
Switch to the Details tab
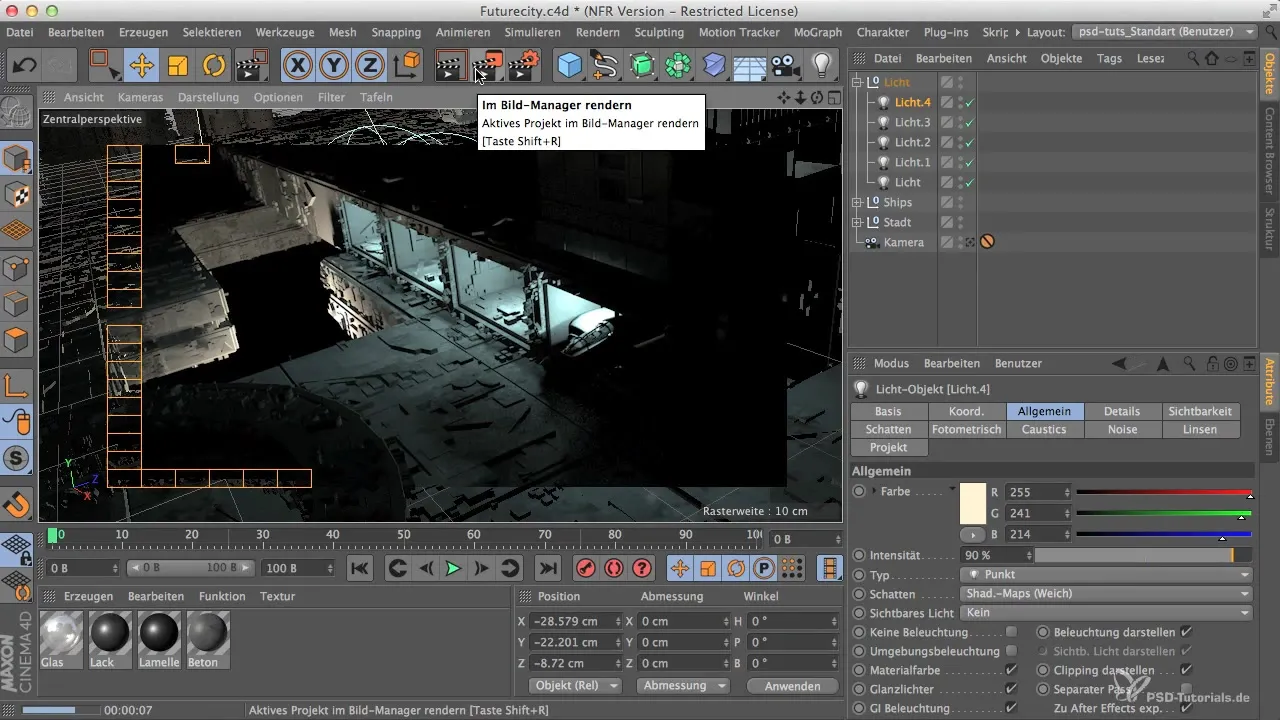[1122, 411]
